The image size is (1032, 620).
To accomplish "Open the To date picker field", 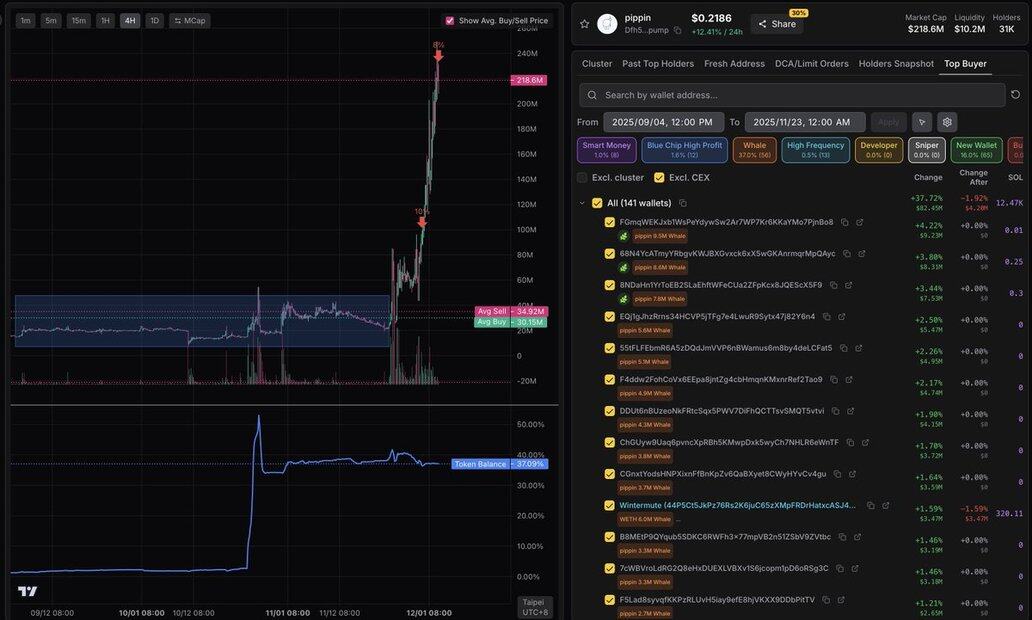I will tap(804, 122).
